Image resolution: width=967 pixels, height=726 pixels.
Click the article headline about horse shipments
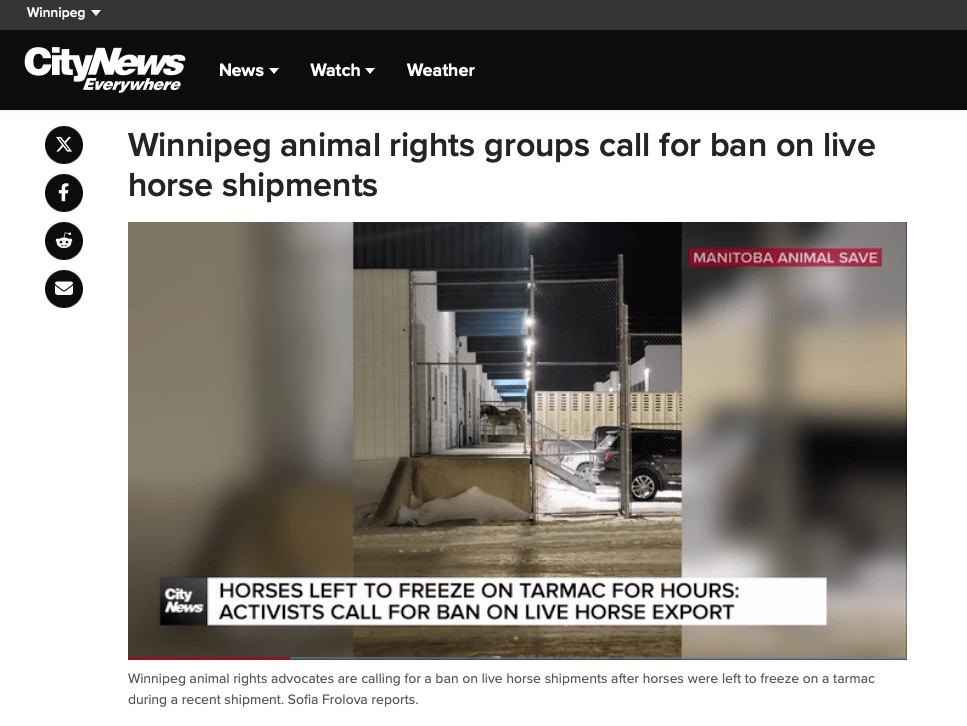click(501, 165)
